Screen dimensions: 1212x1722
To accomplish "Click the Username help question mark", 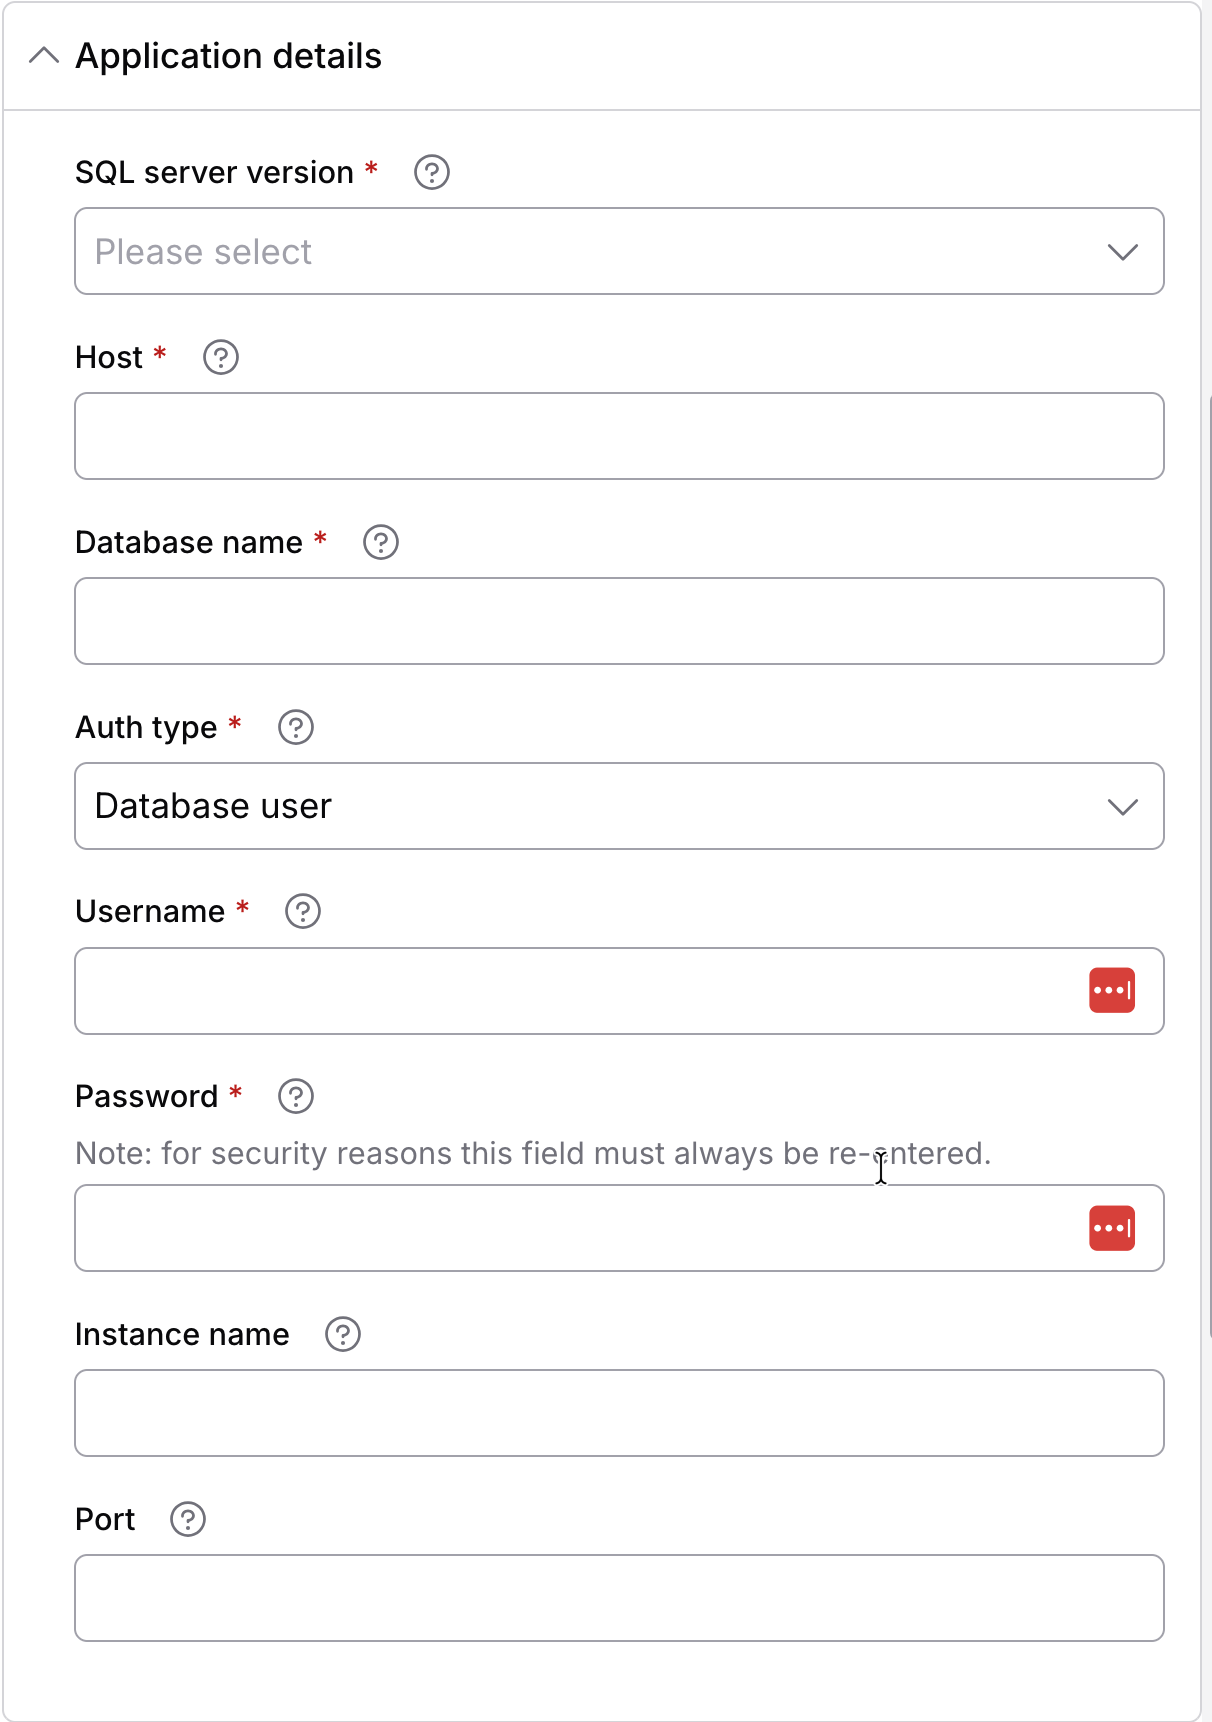I will 302,911.
